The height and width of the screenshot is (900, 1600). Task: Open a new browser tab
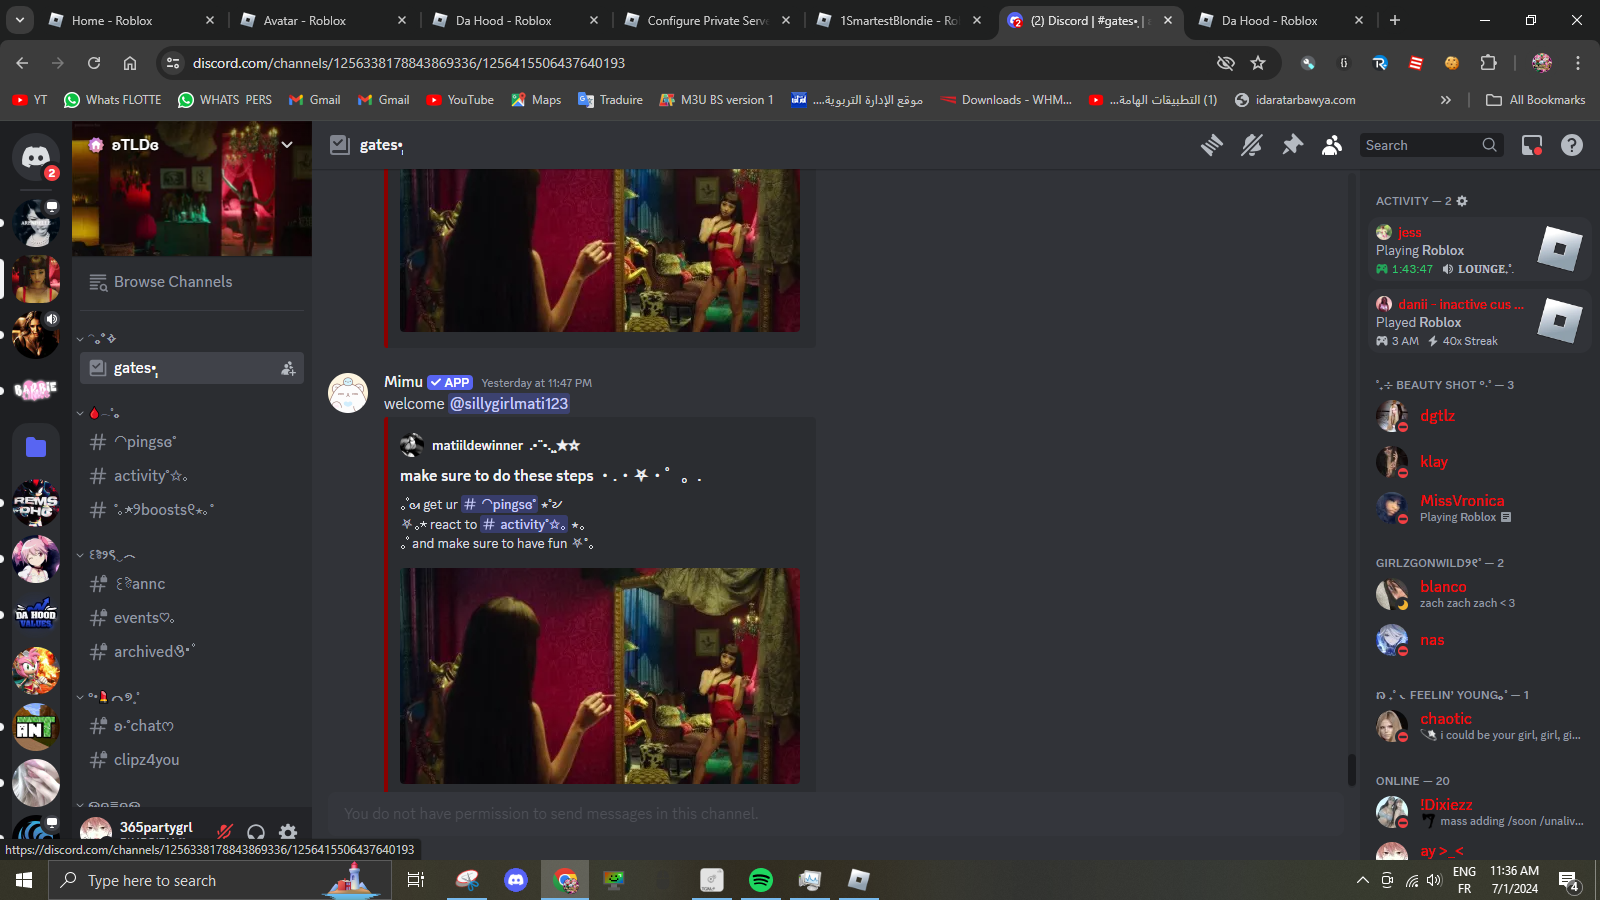[1395, 20]
